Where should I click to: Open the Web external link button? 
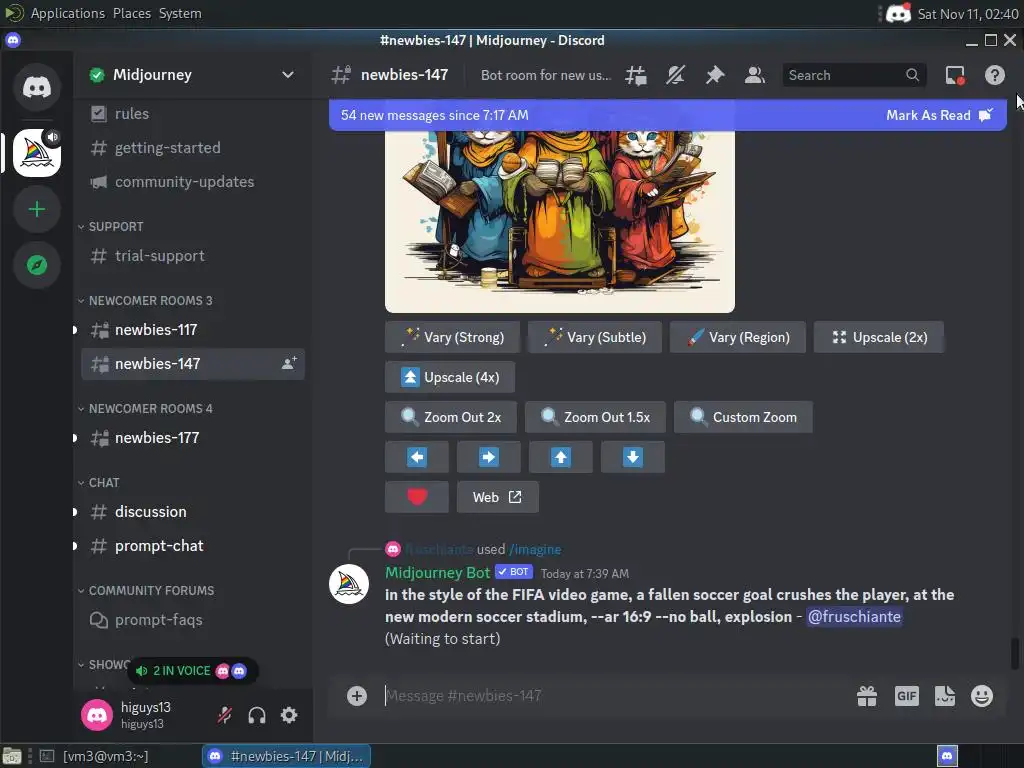pyautogui.click(x=498, y=497)
